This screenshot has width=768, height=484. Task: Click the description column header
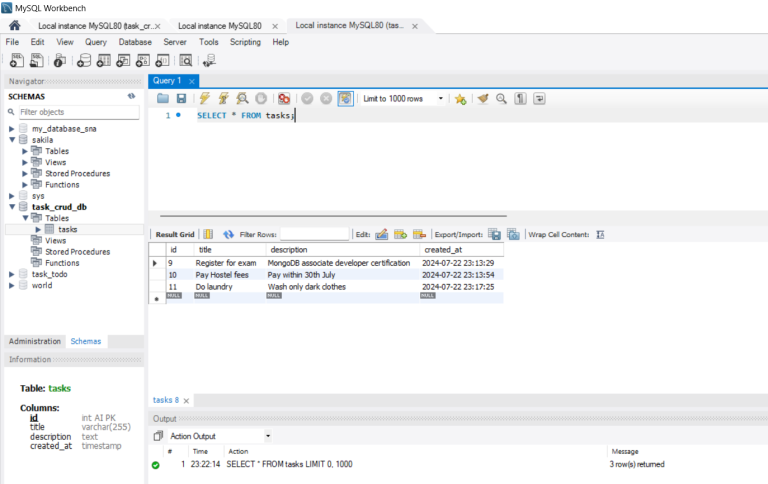288,250
